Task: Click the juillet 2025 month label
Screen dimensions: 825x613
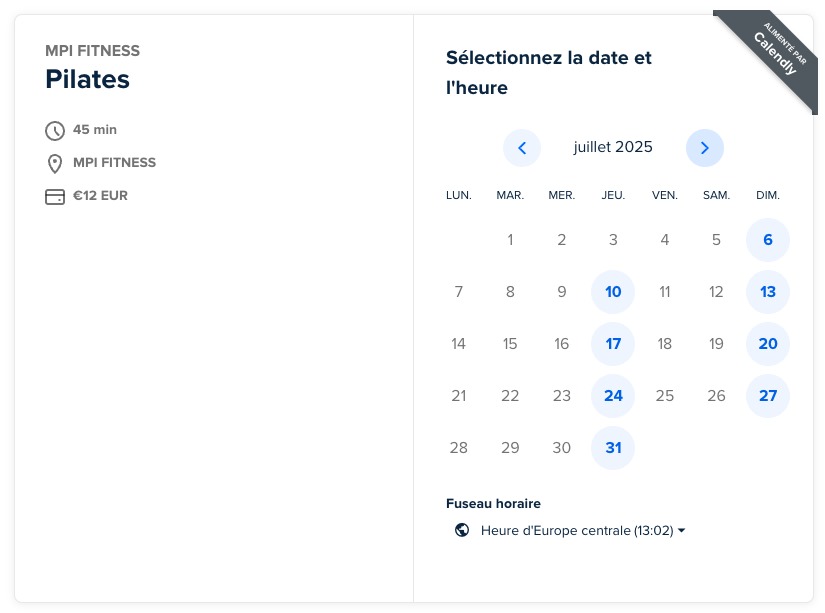Action: (613, 148)
